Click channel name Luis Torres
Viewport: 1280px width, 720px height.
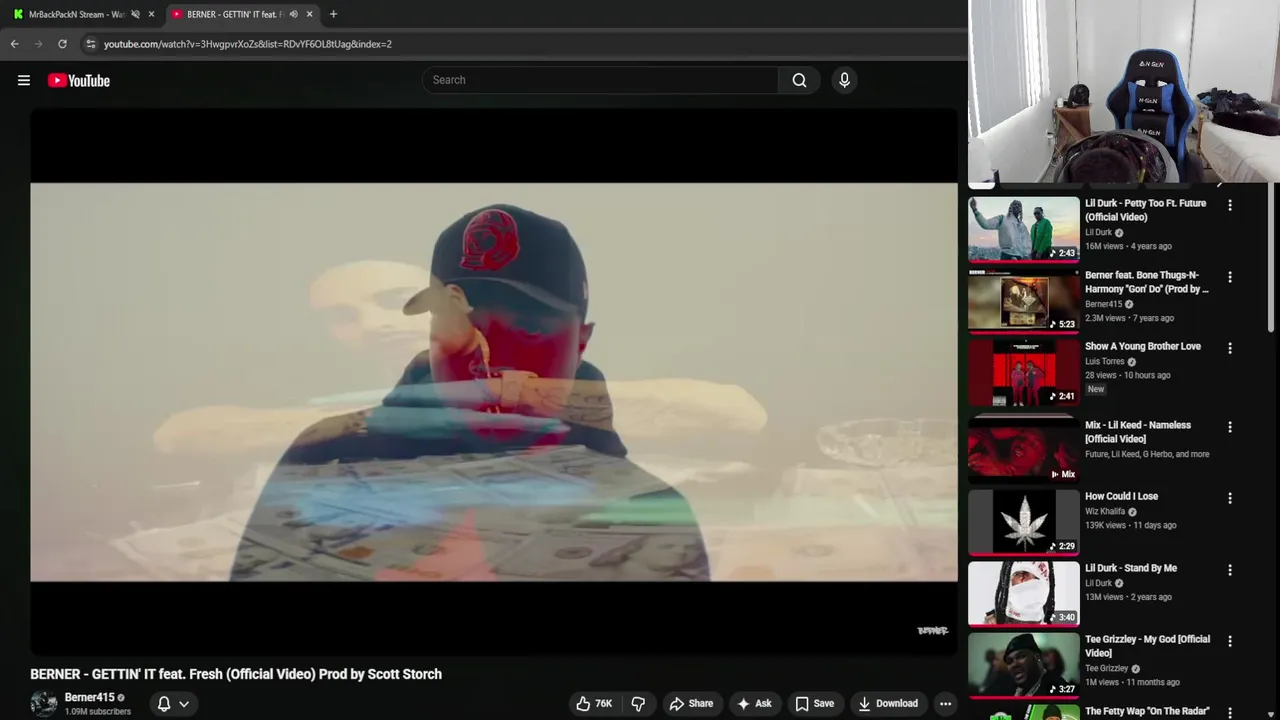point(1105,362)
